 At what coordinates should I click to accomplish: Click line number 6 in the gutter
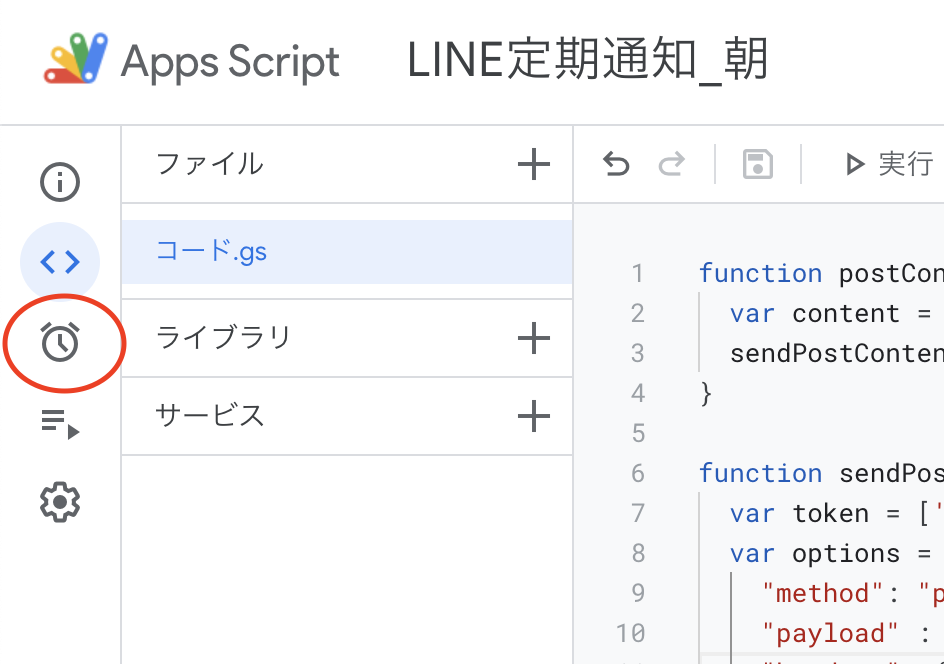pyautogui.click(x=638, y=473)
